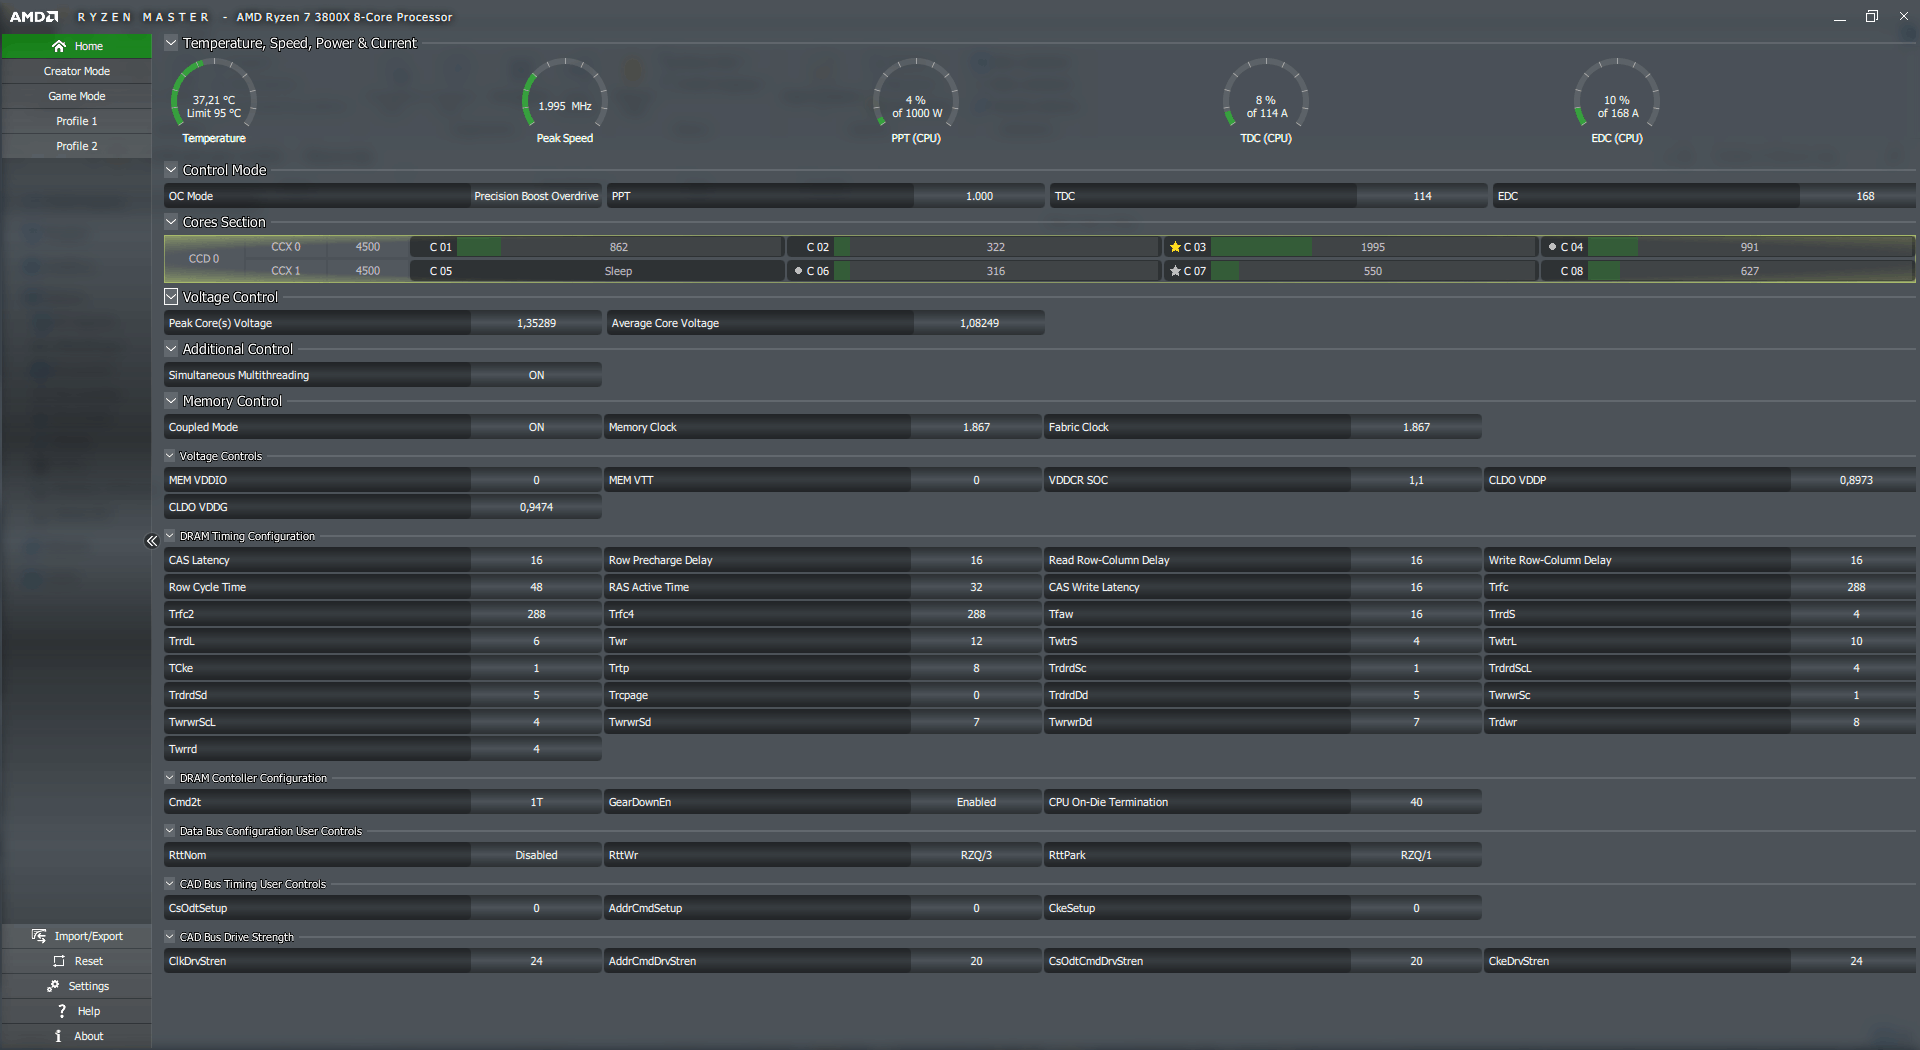Viewport: 1920px width, 1050px height.
Task: Click Average Core Voltage value 1,08249
Action: pos(979,323)
